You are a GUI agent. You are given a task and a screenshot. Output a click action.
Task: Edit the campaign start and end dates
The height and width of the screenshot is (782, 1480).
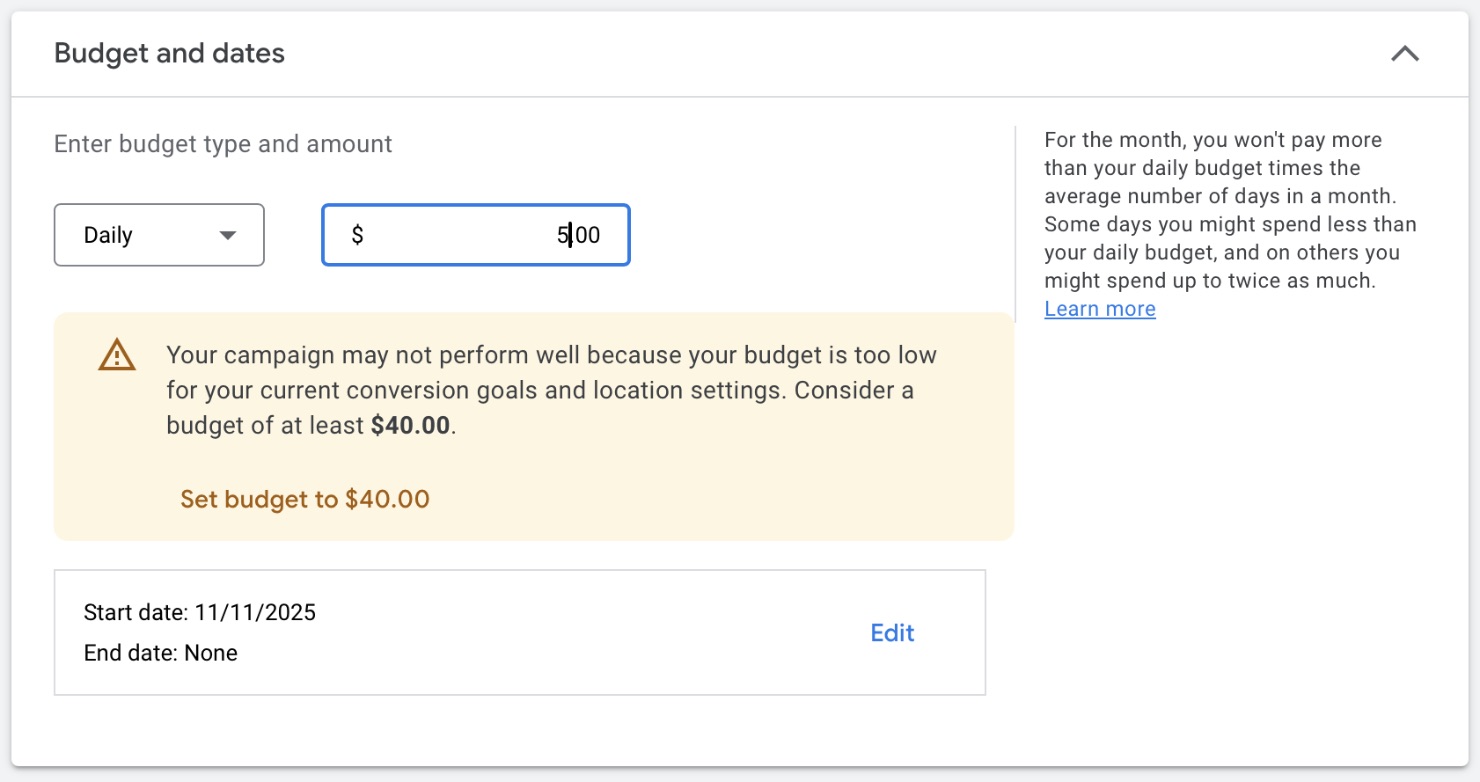click(x=892, y=633)
